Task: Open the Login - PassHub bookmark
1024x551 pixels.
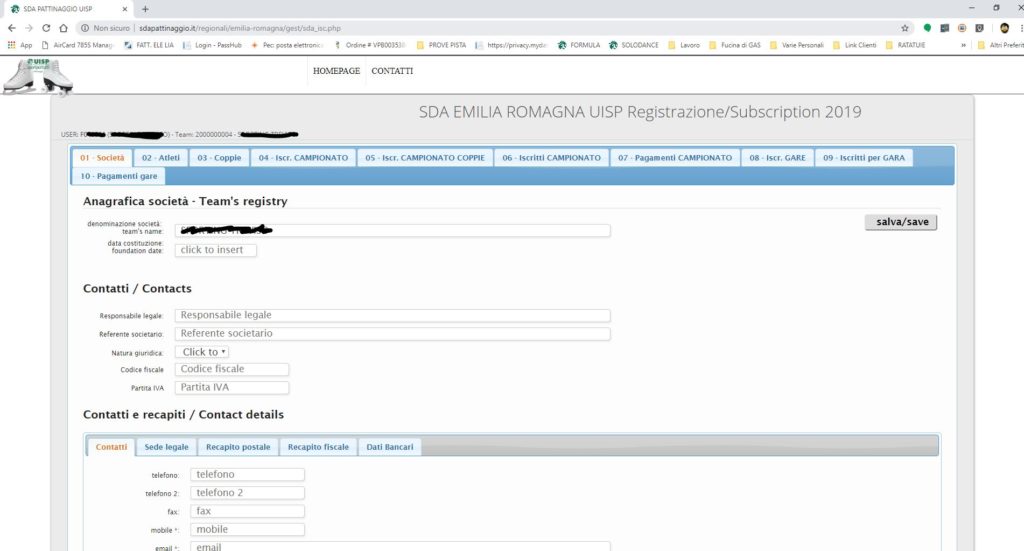Action: (212, 45)
